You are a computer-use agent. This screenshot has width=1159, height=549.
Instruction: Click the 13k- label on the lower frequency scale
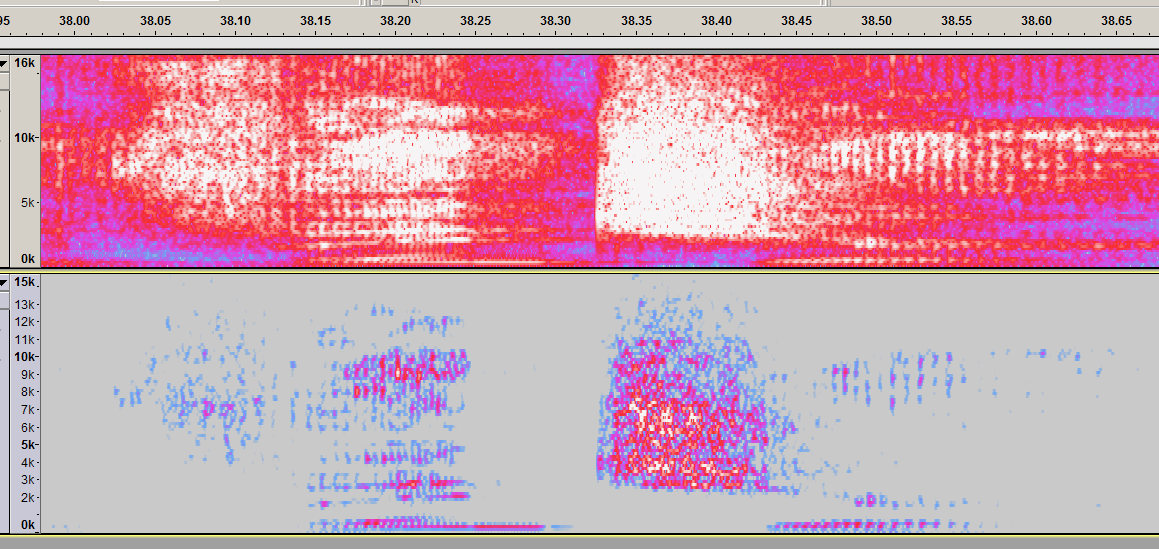click(27, 304)
